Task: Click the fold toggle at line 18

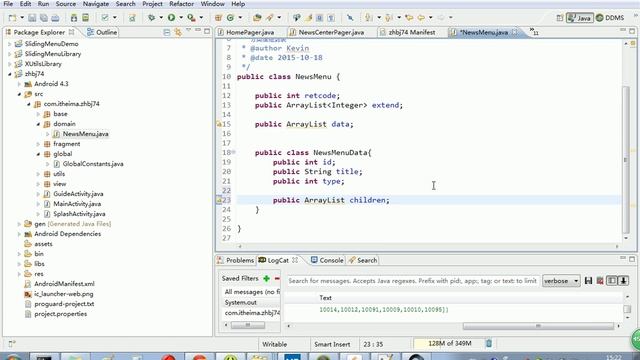Action: pyautogui.click(x=234, y=152)
